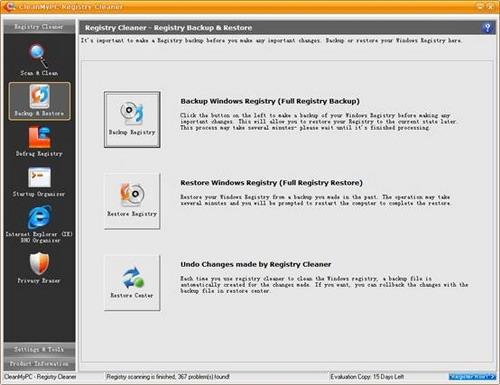Viewport: 500px width, 385px height.
Task: Click the Register Now link
Action: point(472,377)
